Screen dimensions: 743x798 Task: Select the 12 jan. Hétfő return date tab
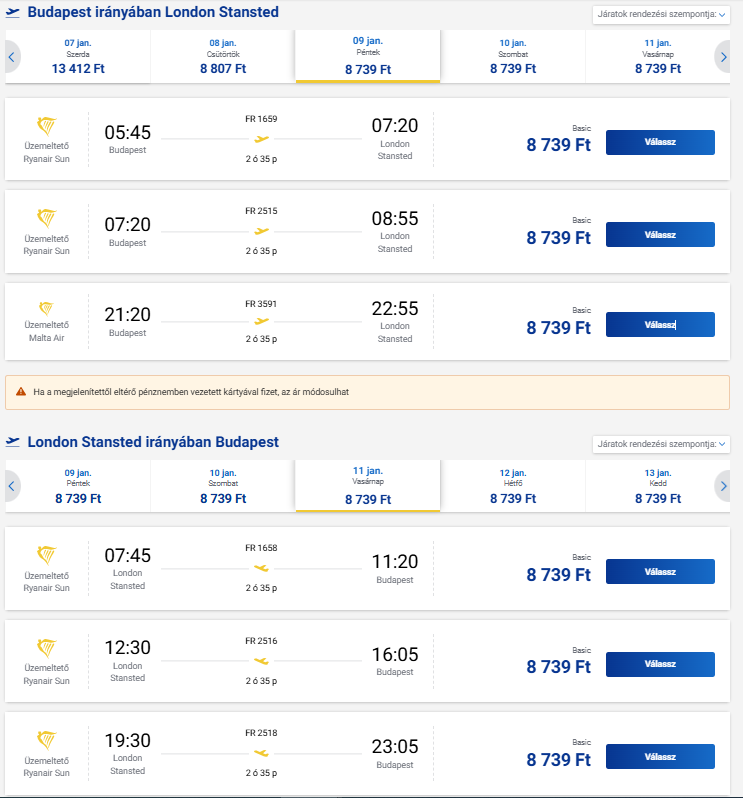pyautogui.click(x=513, y=486)
